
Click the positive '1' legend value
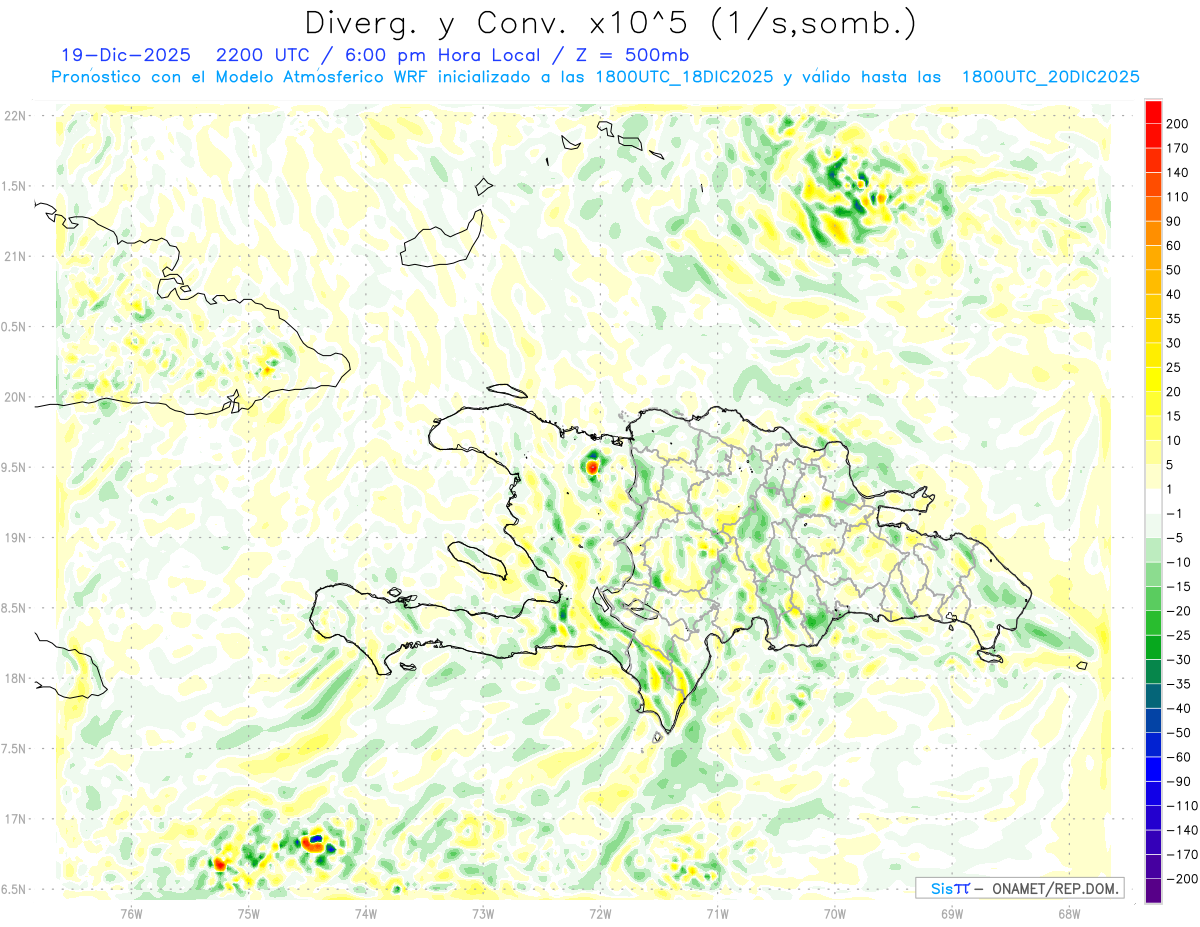[1170, 489]
